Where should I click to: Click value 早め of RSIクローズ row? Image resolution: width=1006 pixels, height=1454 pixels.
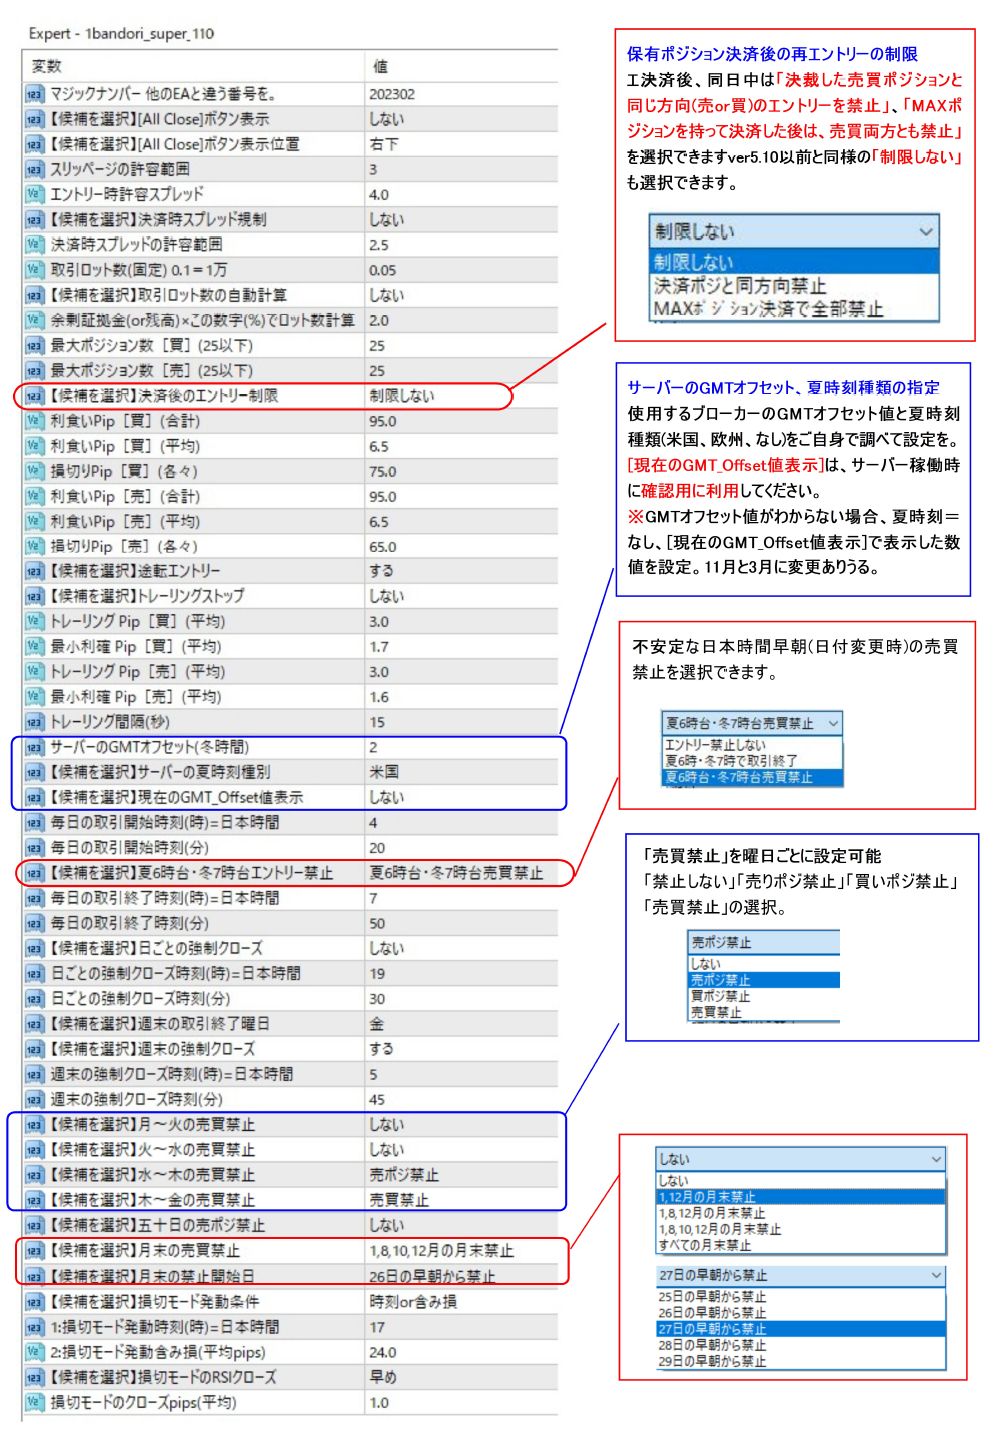click(x=383, y=1377)
